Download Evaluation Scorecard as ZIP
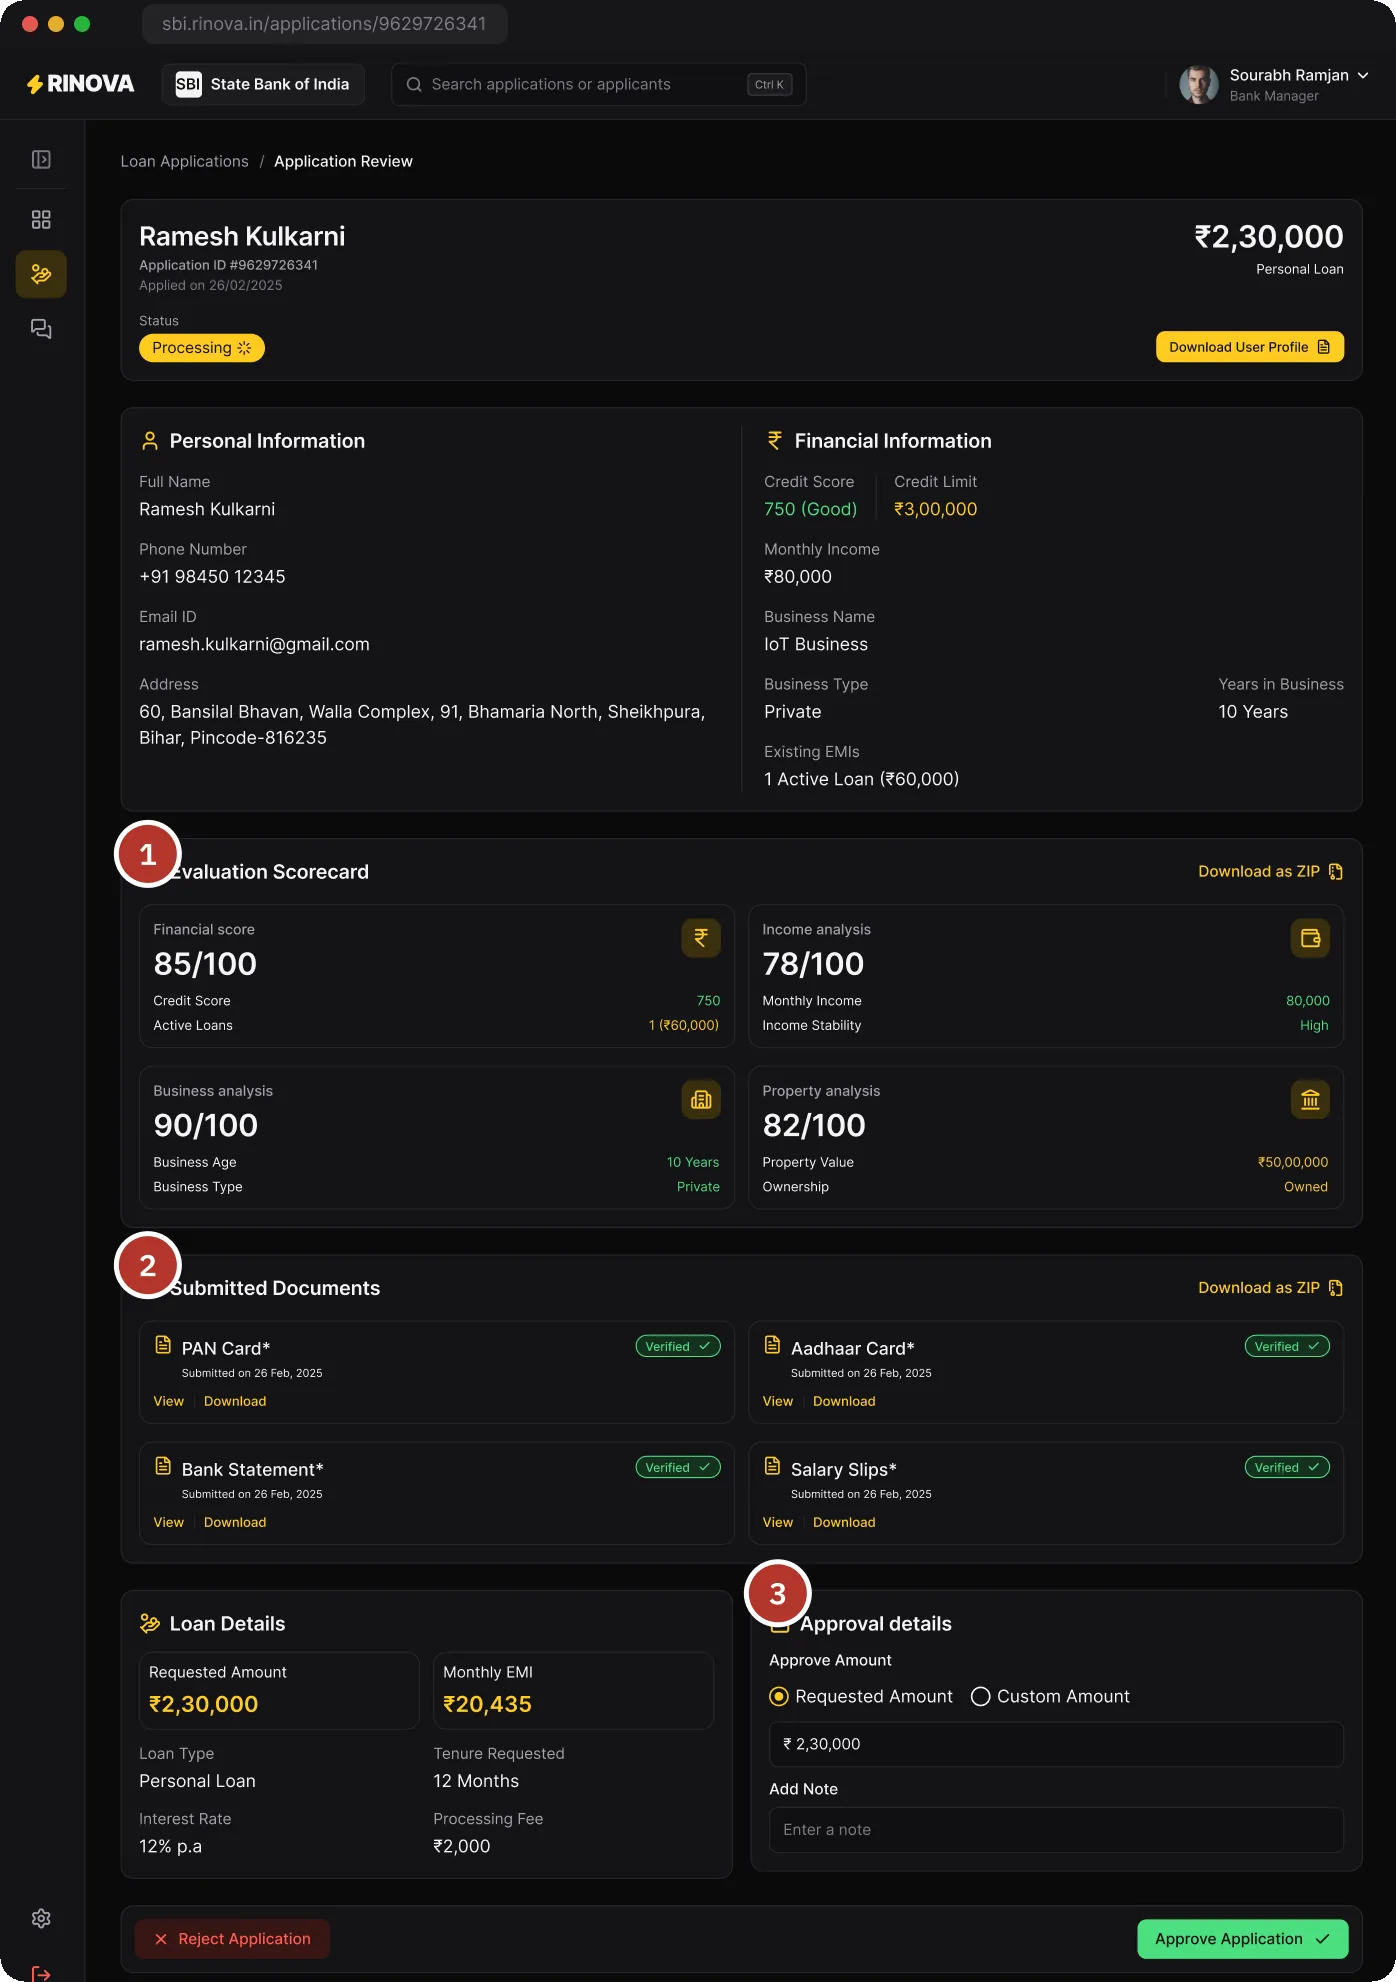The width and height of the screenshot is (1396, 1982). click(x=1271, y=872)
